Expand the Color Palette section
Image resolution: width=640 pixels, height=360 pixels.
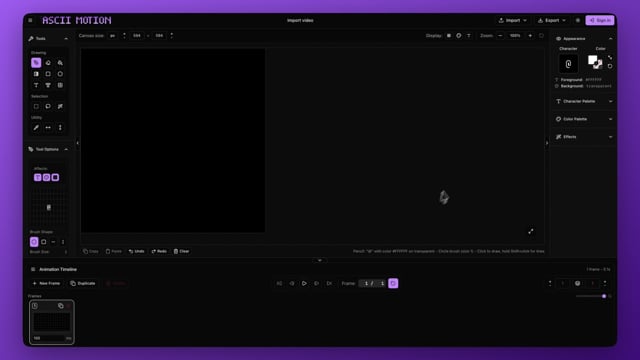[x=611, y=119]
